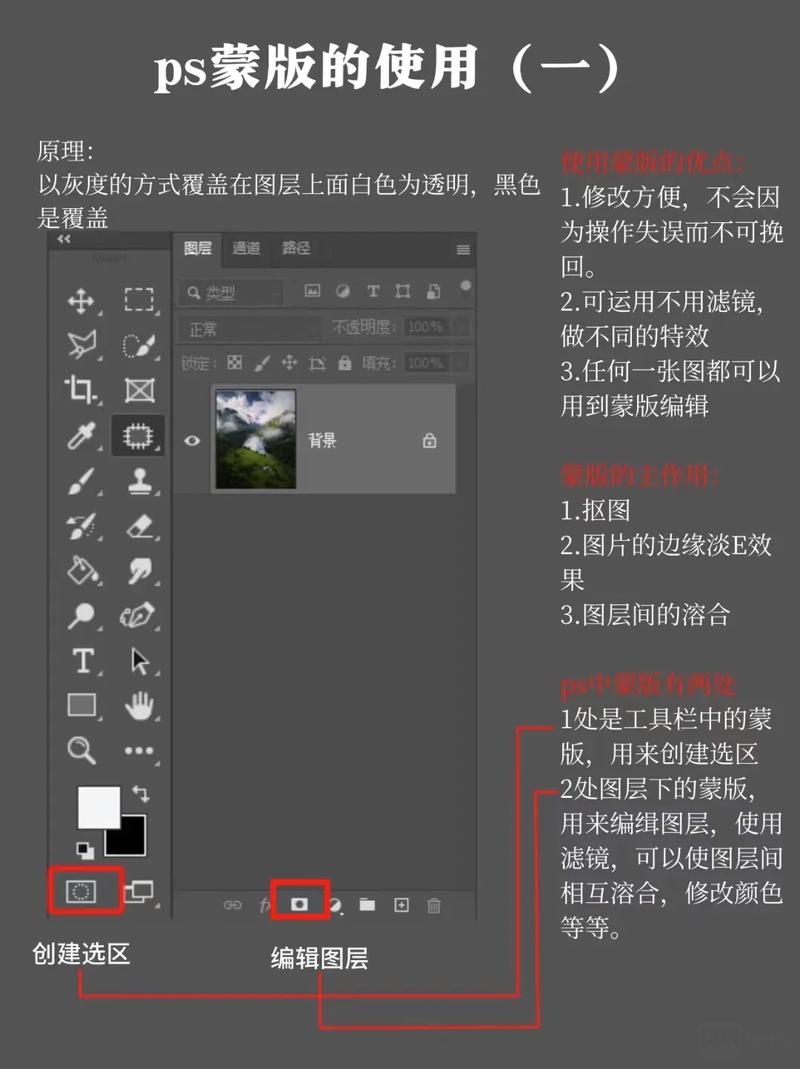Select the Hand tool

141,703
